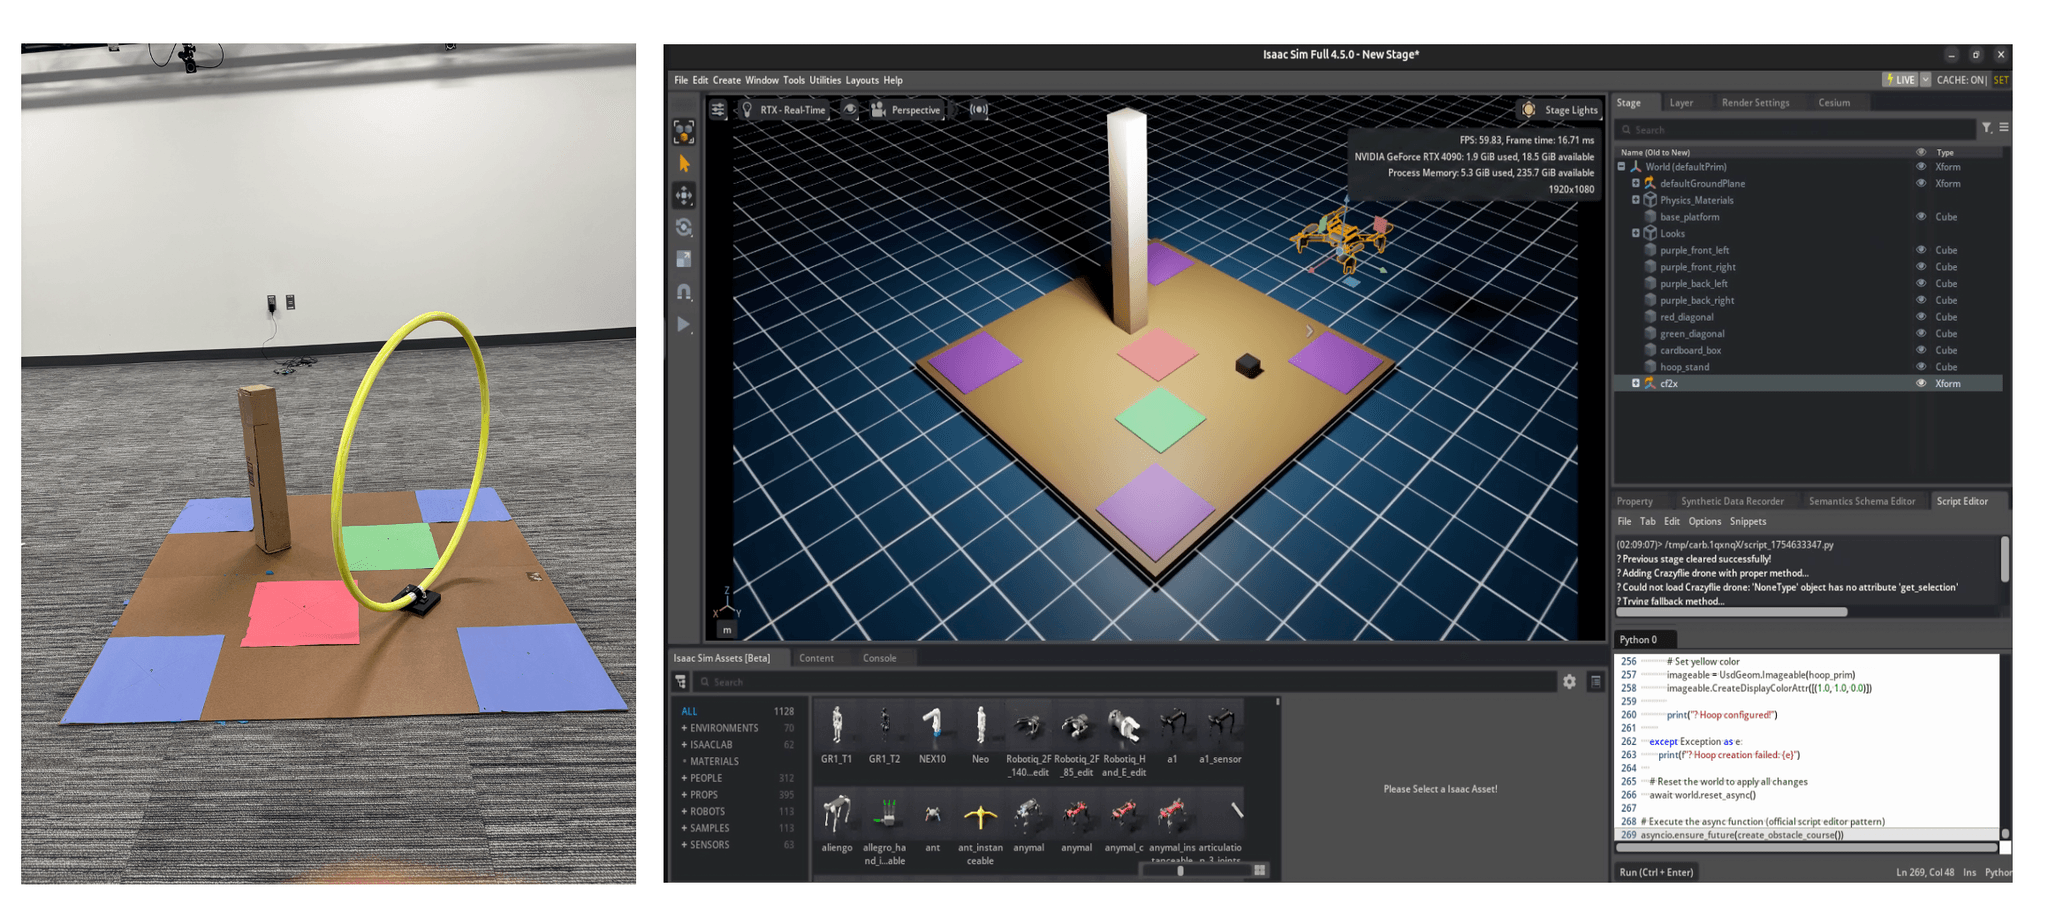
Task: Click the LIVE sync button
Action: [1901, 79]
